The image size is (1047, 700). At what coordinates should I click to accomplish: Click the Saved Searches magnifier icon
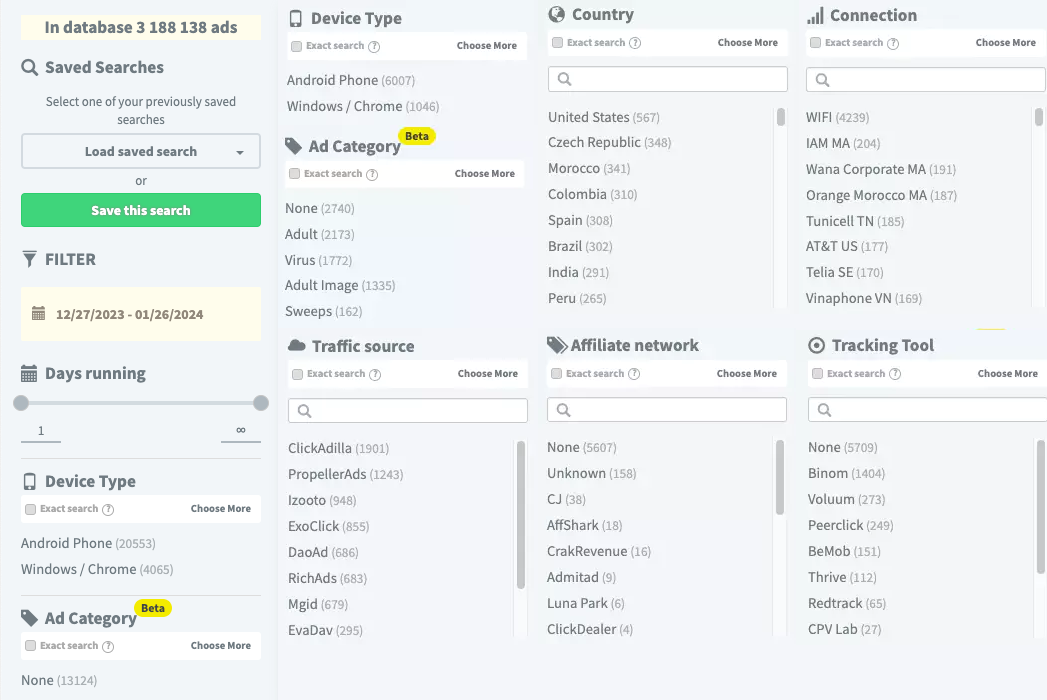[x=29, y=67]
